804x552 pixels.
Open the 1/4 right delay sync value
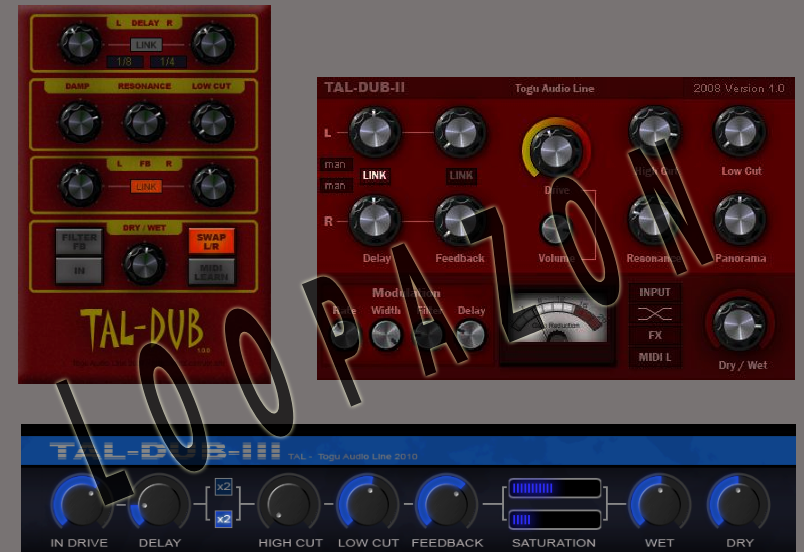[x=168, y=62]
